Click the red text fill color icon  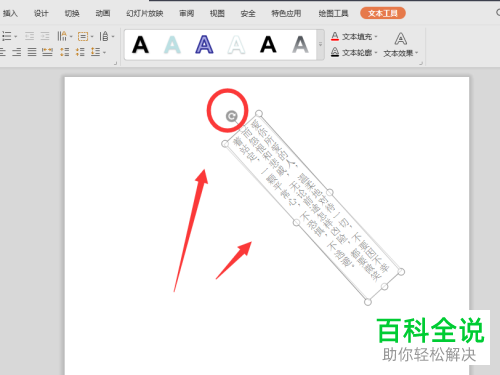click(335, 36)
